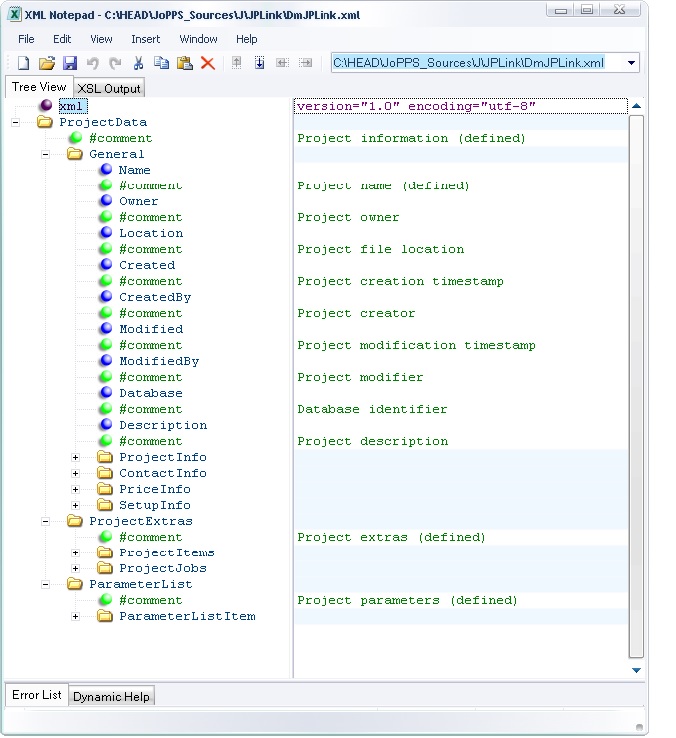Click the version="1.0" encoding value field
Image resolution: width=676 pixels, height=738 pixels.
pos(460,106)
